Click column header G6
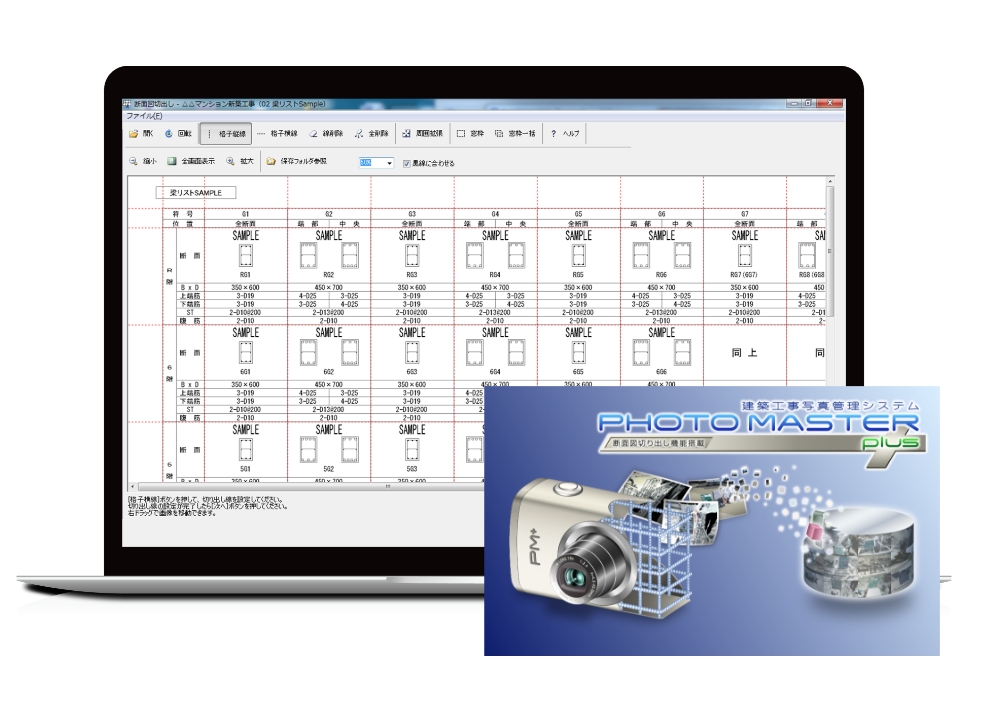The width and height of the screenshot is (1000, 720). click(x=662, y=214)
